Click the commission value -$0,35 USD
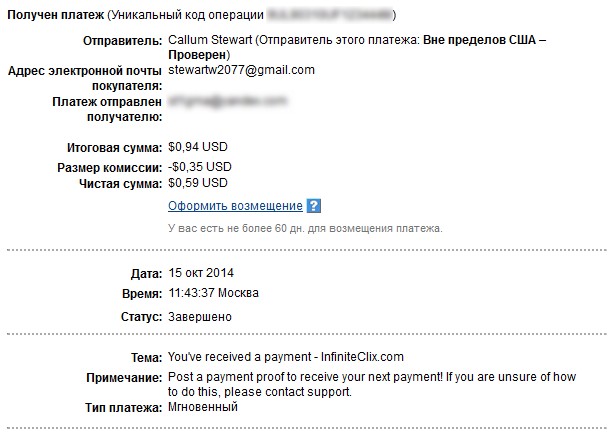The image size is (613, 432). click(x=200, y=166)
